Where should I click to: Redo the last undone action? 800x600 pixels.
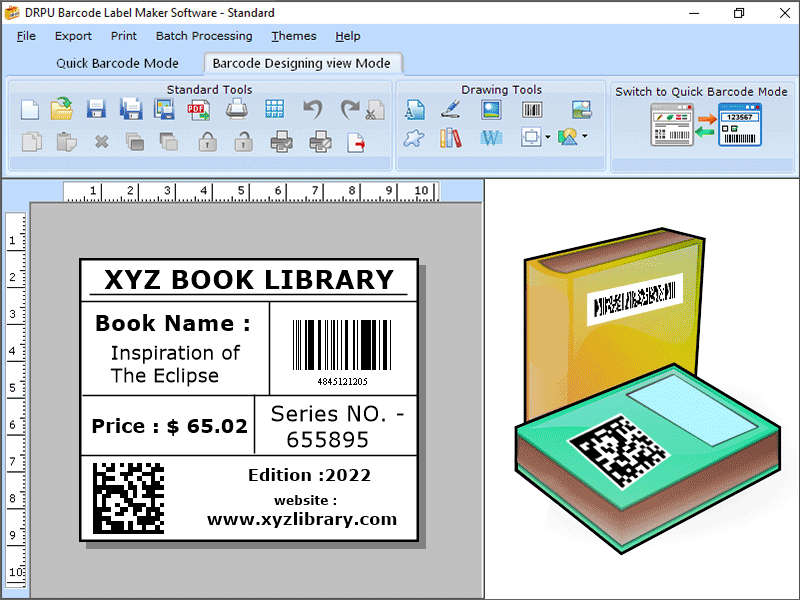(x=349, y=109)
